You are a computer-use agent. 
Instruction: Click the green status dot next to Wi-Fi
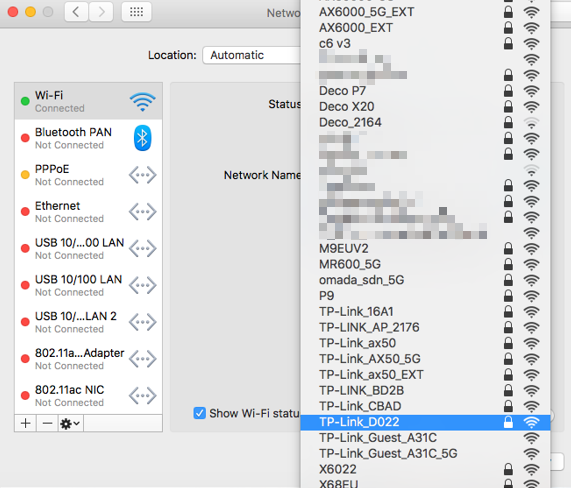(25, 101)
